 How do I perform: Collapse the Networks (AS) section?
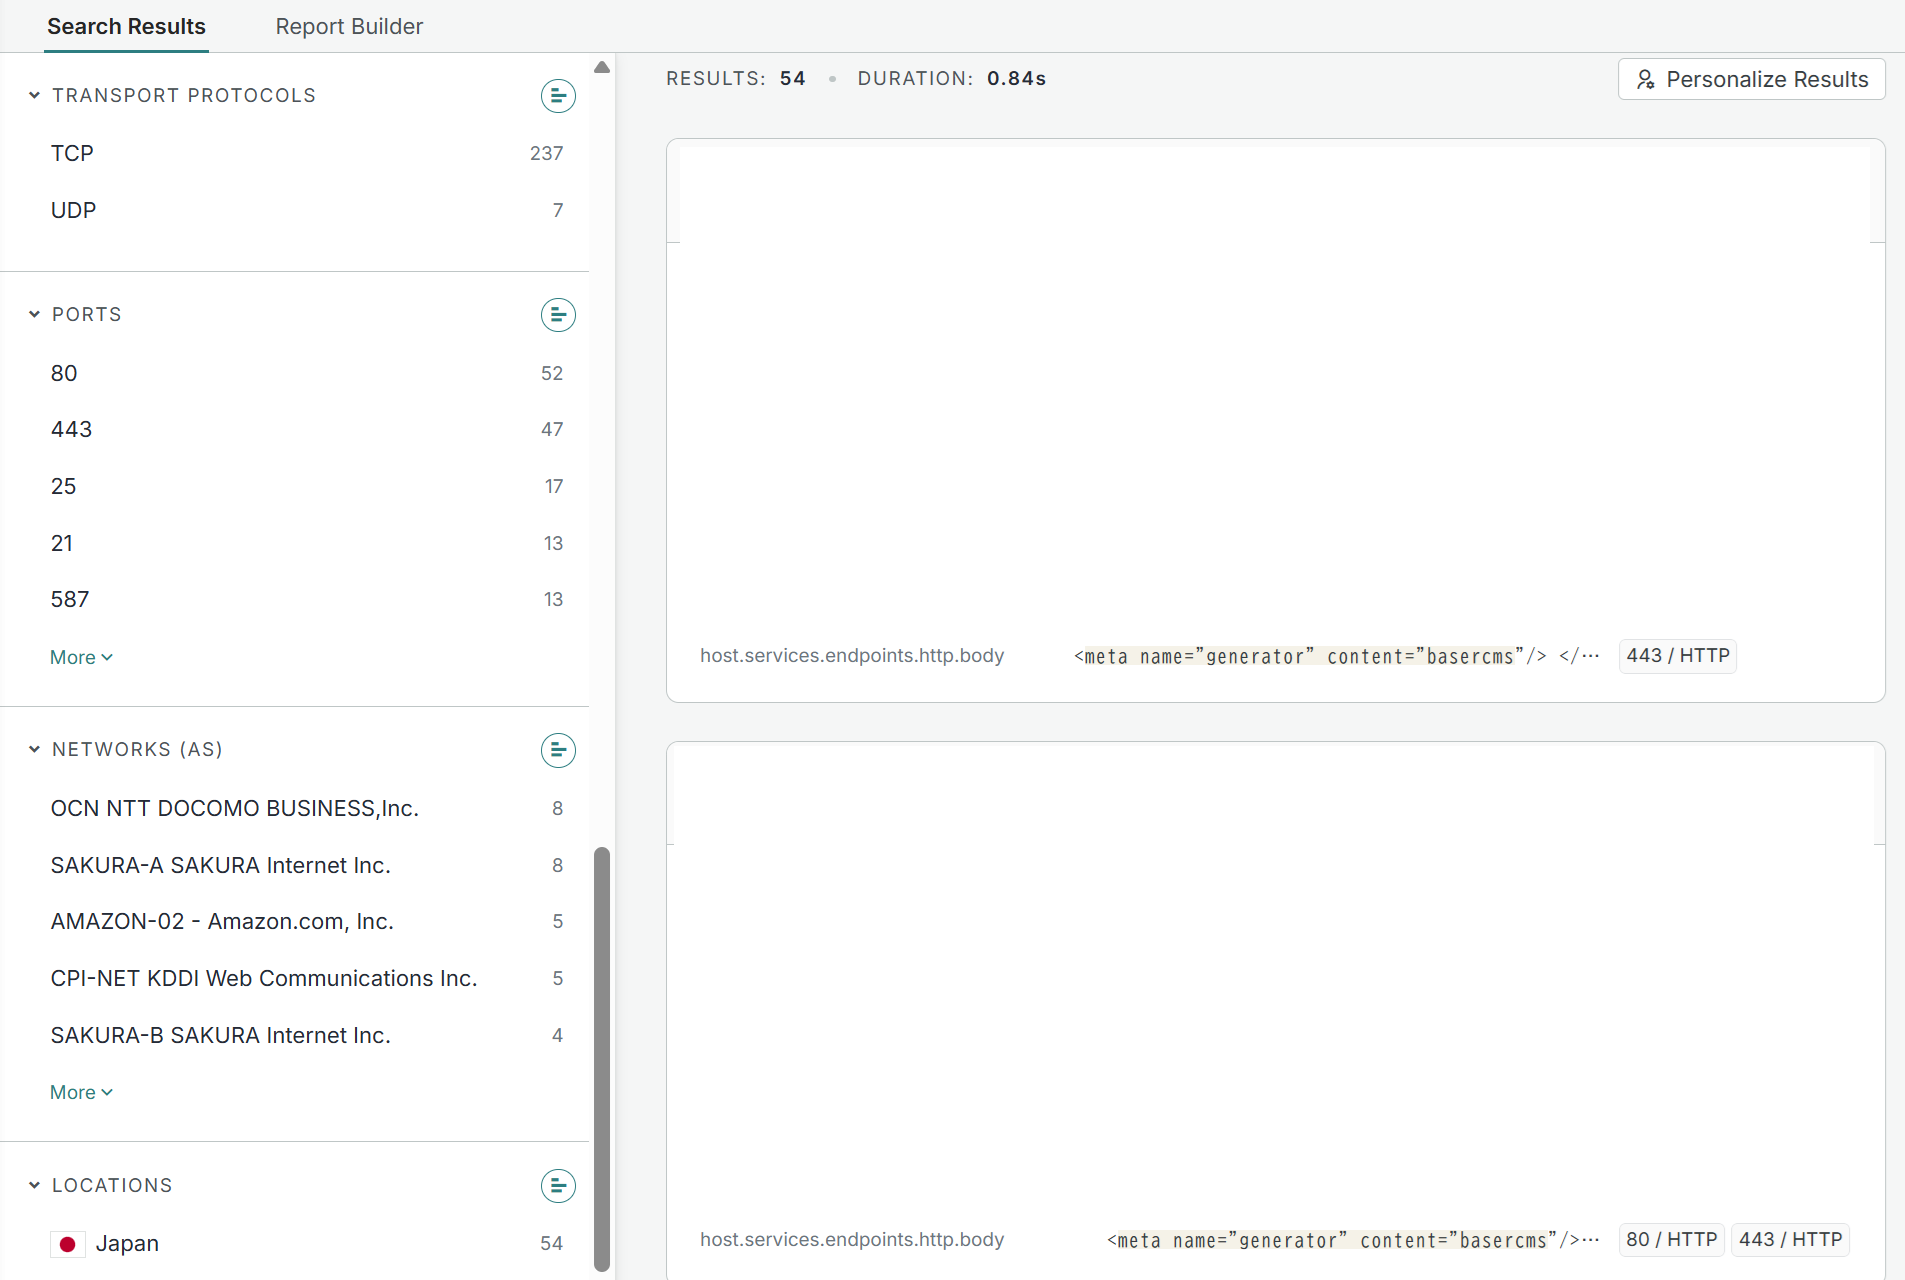pyautogui.click(x=34, y=750)
